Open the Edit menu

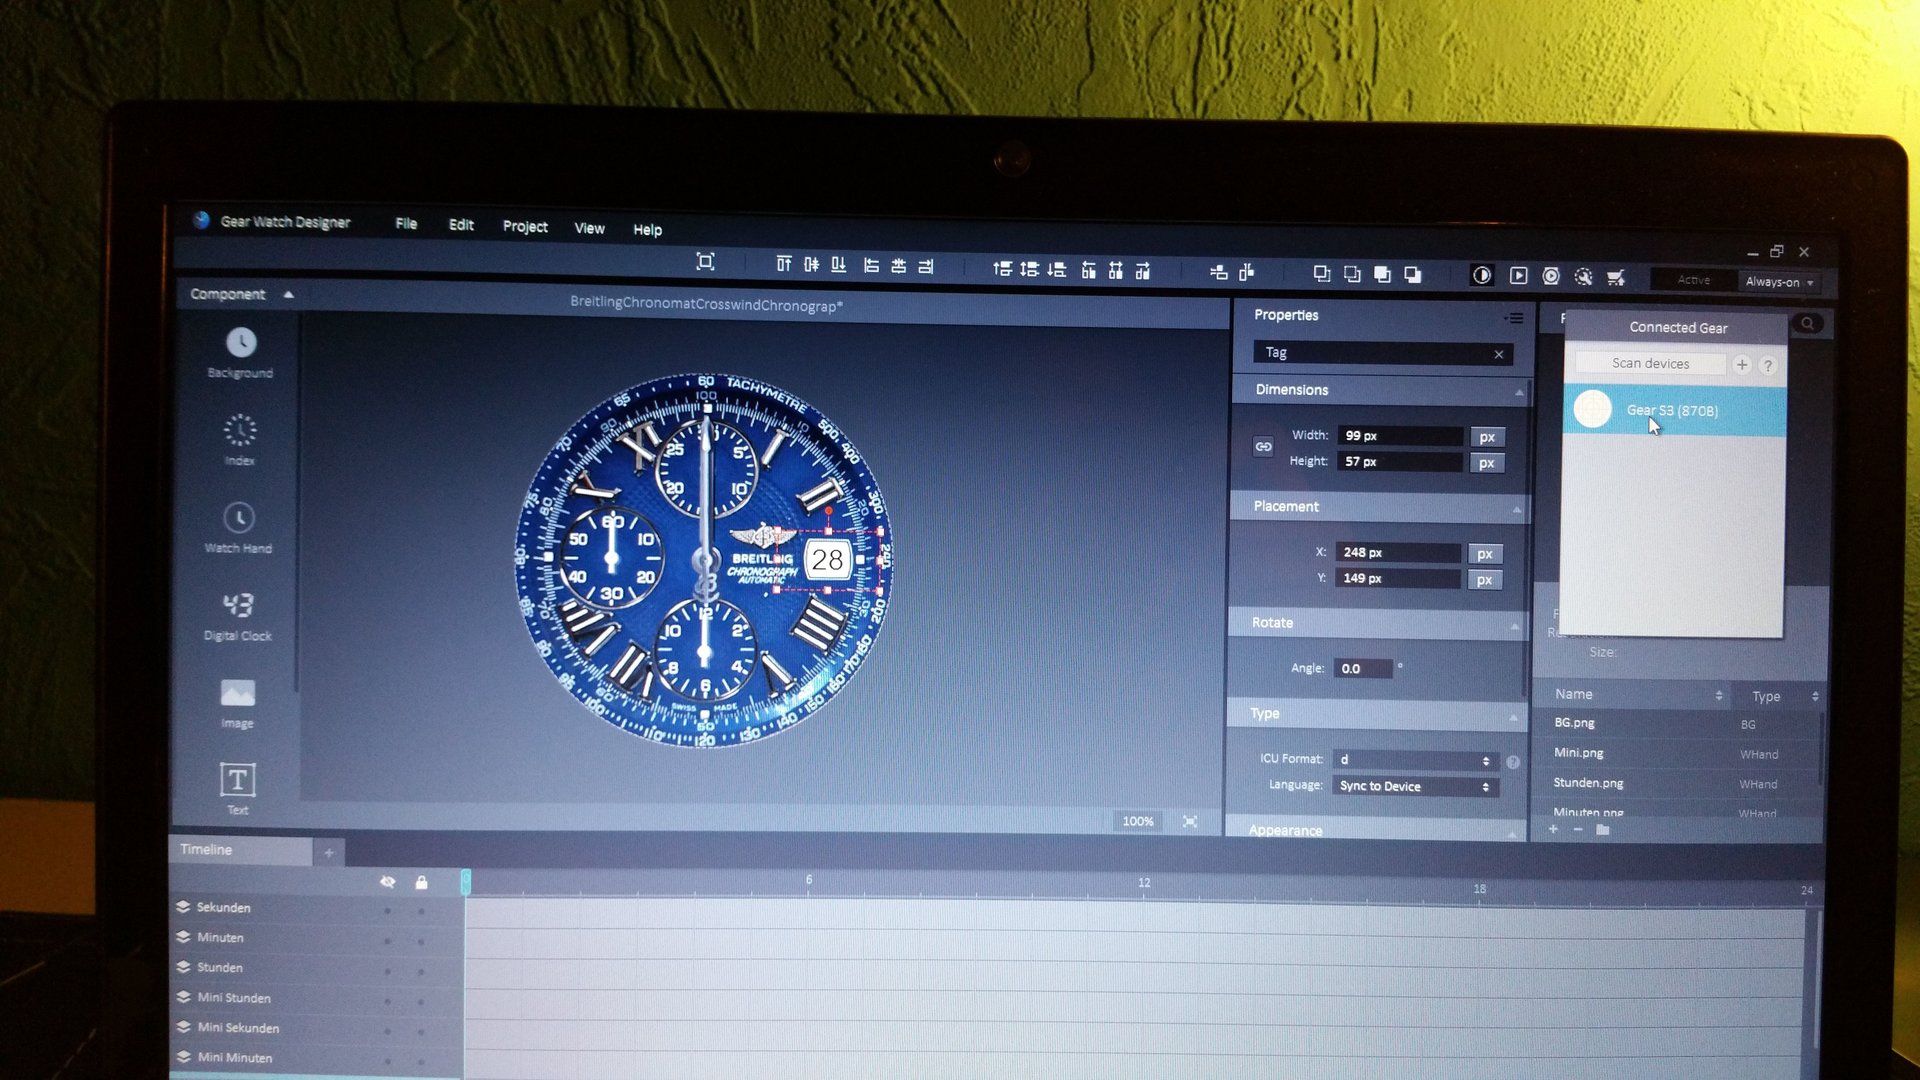(x=461, y=225)
